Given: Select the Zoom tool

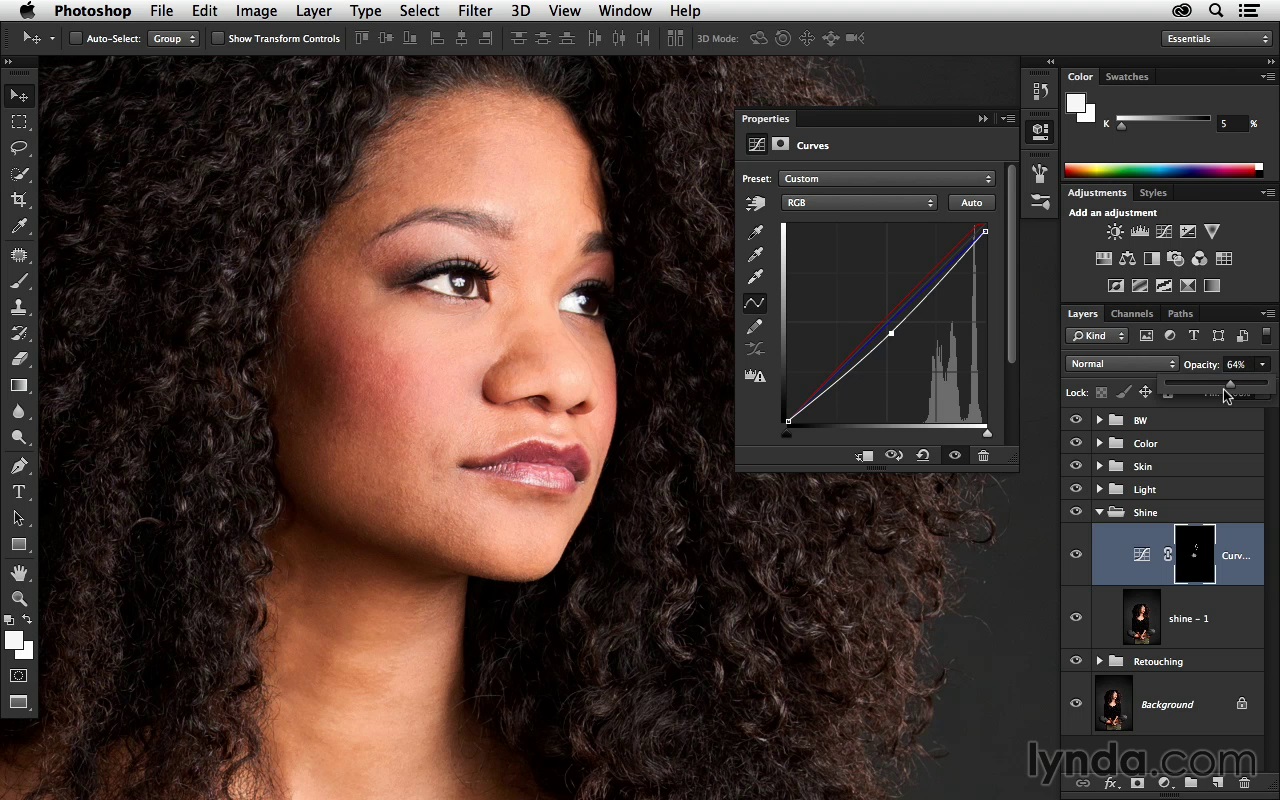Looking at the screenshot, I should click(x=19, y=599).
